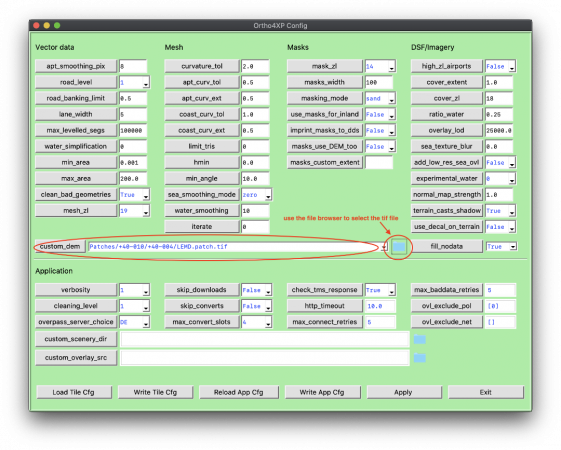Focus the ovl_exclude_pol value field
This screenshot has width=561, height=450.
point(501,306)
